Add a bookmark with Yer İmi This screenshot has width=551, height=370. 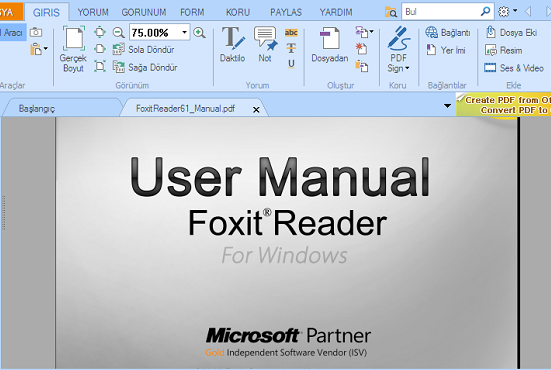click(446, 50)
